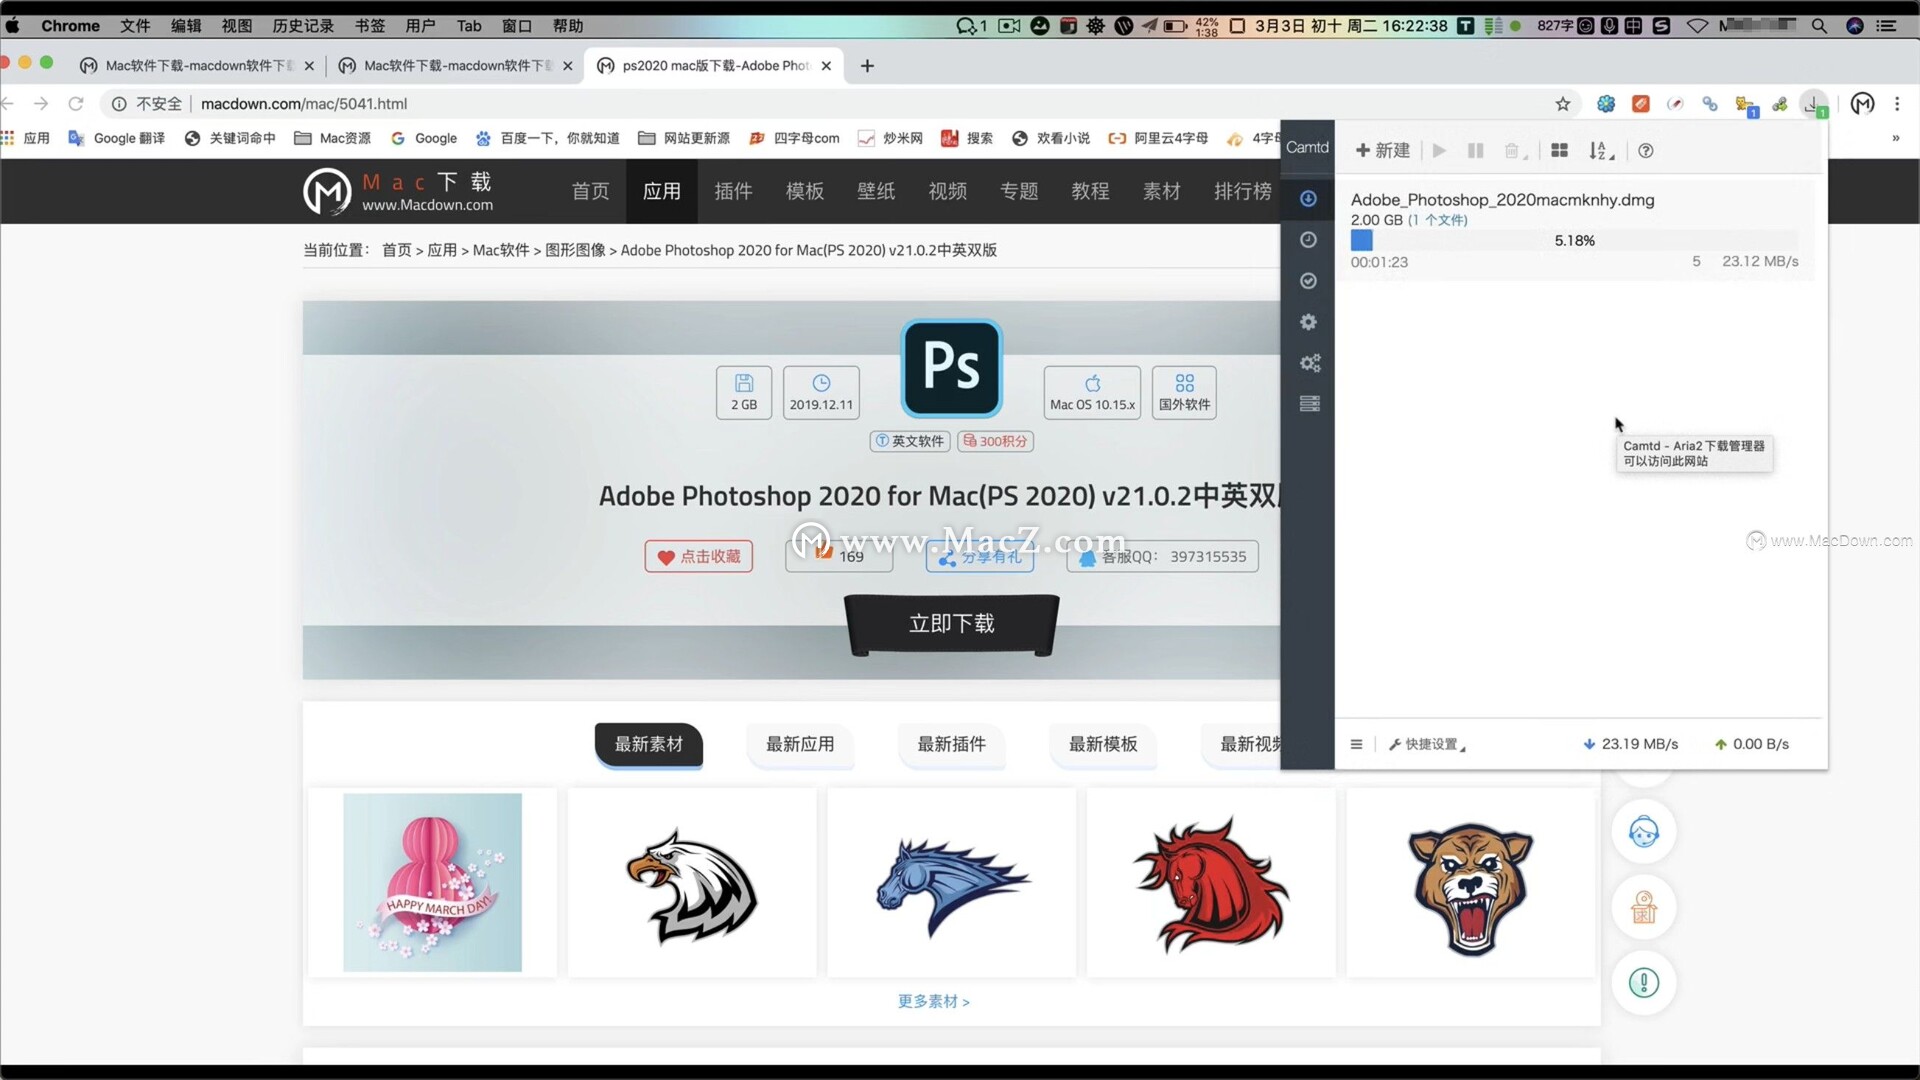The width and height of the screenshot is (1920, 1080).
Task: Reload the page
Action: click(76, 104)
